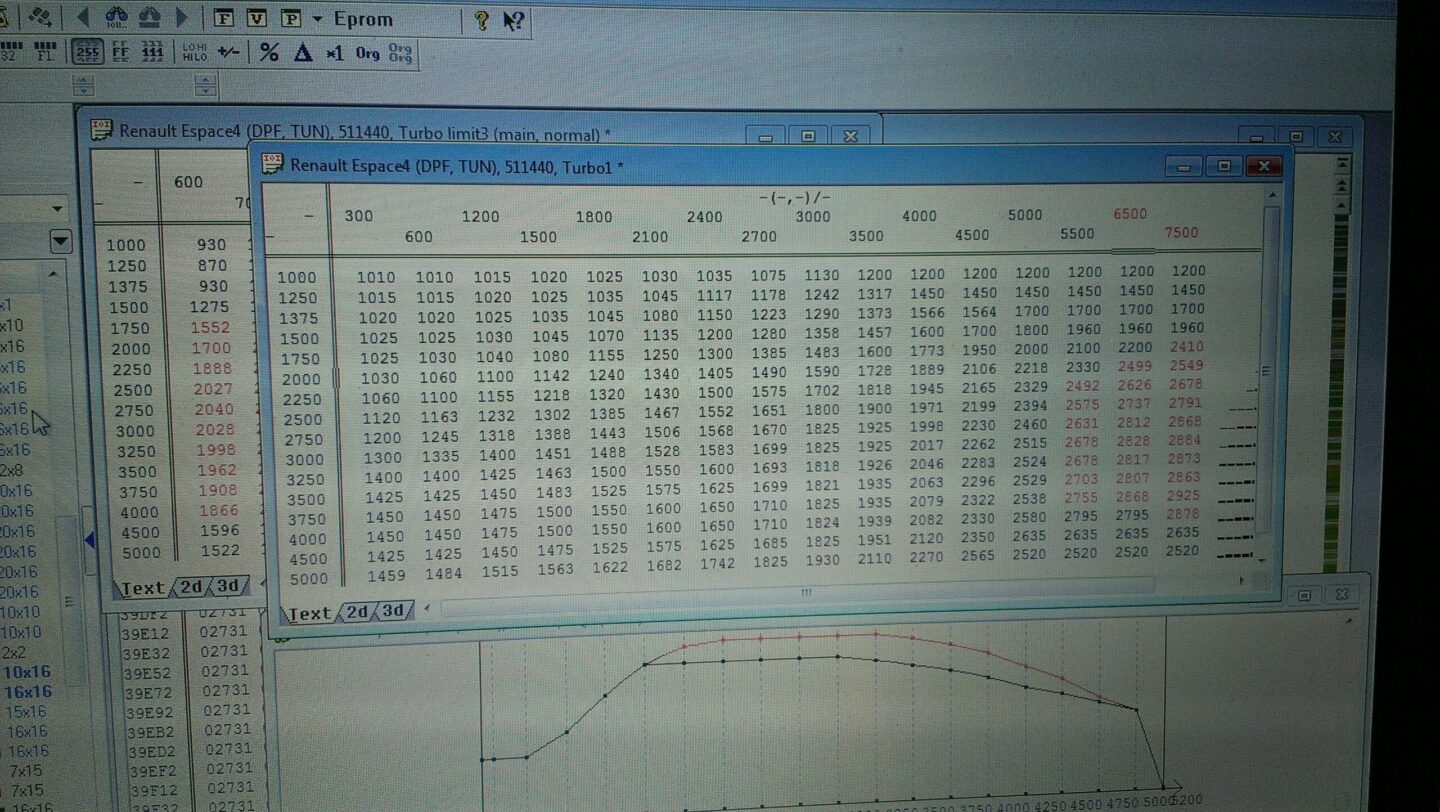Click the V version window icon
This screenshot has height=812, width=1440.
point(257,18)
